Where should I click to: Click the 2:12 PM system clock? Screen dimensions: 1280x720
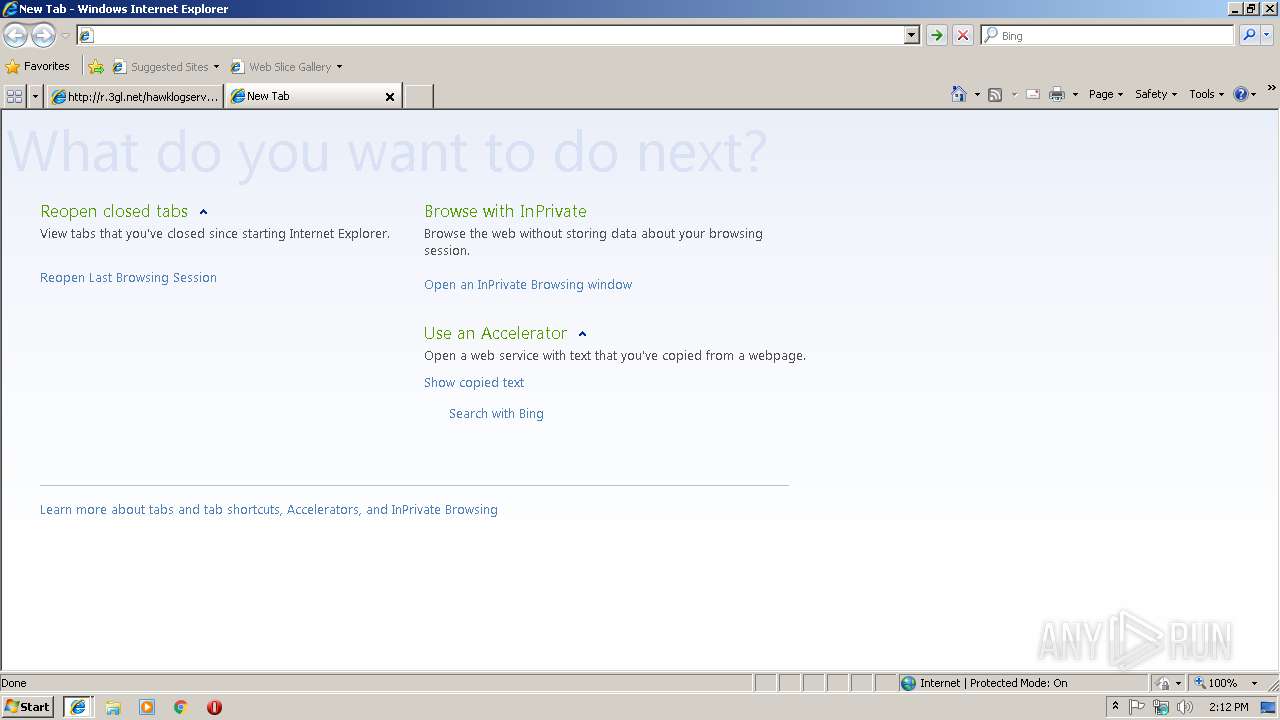click(1228, 707)
